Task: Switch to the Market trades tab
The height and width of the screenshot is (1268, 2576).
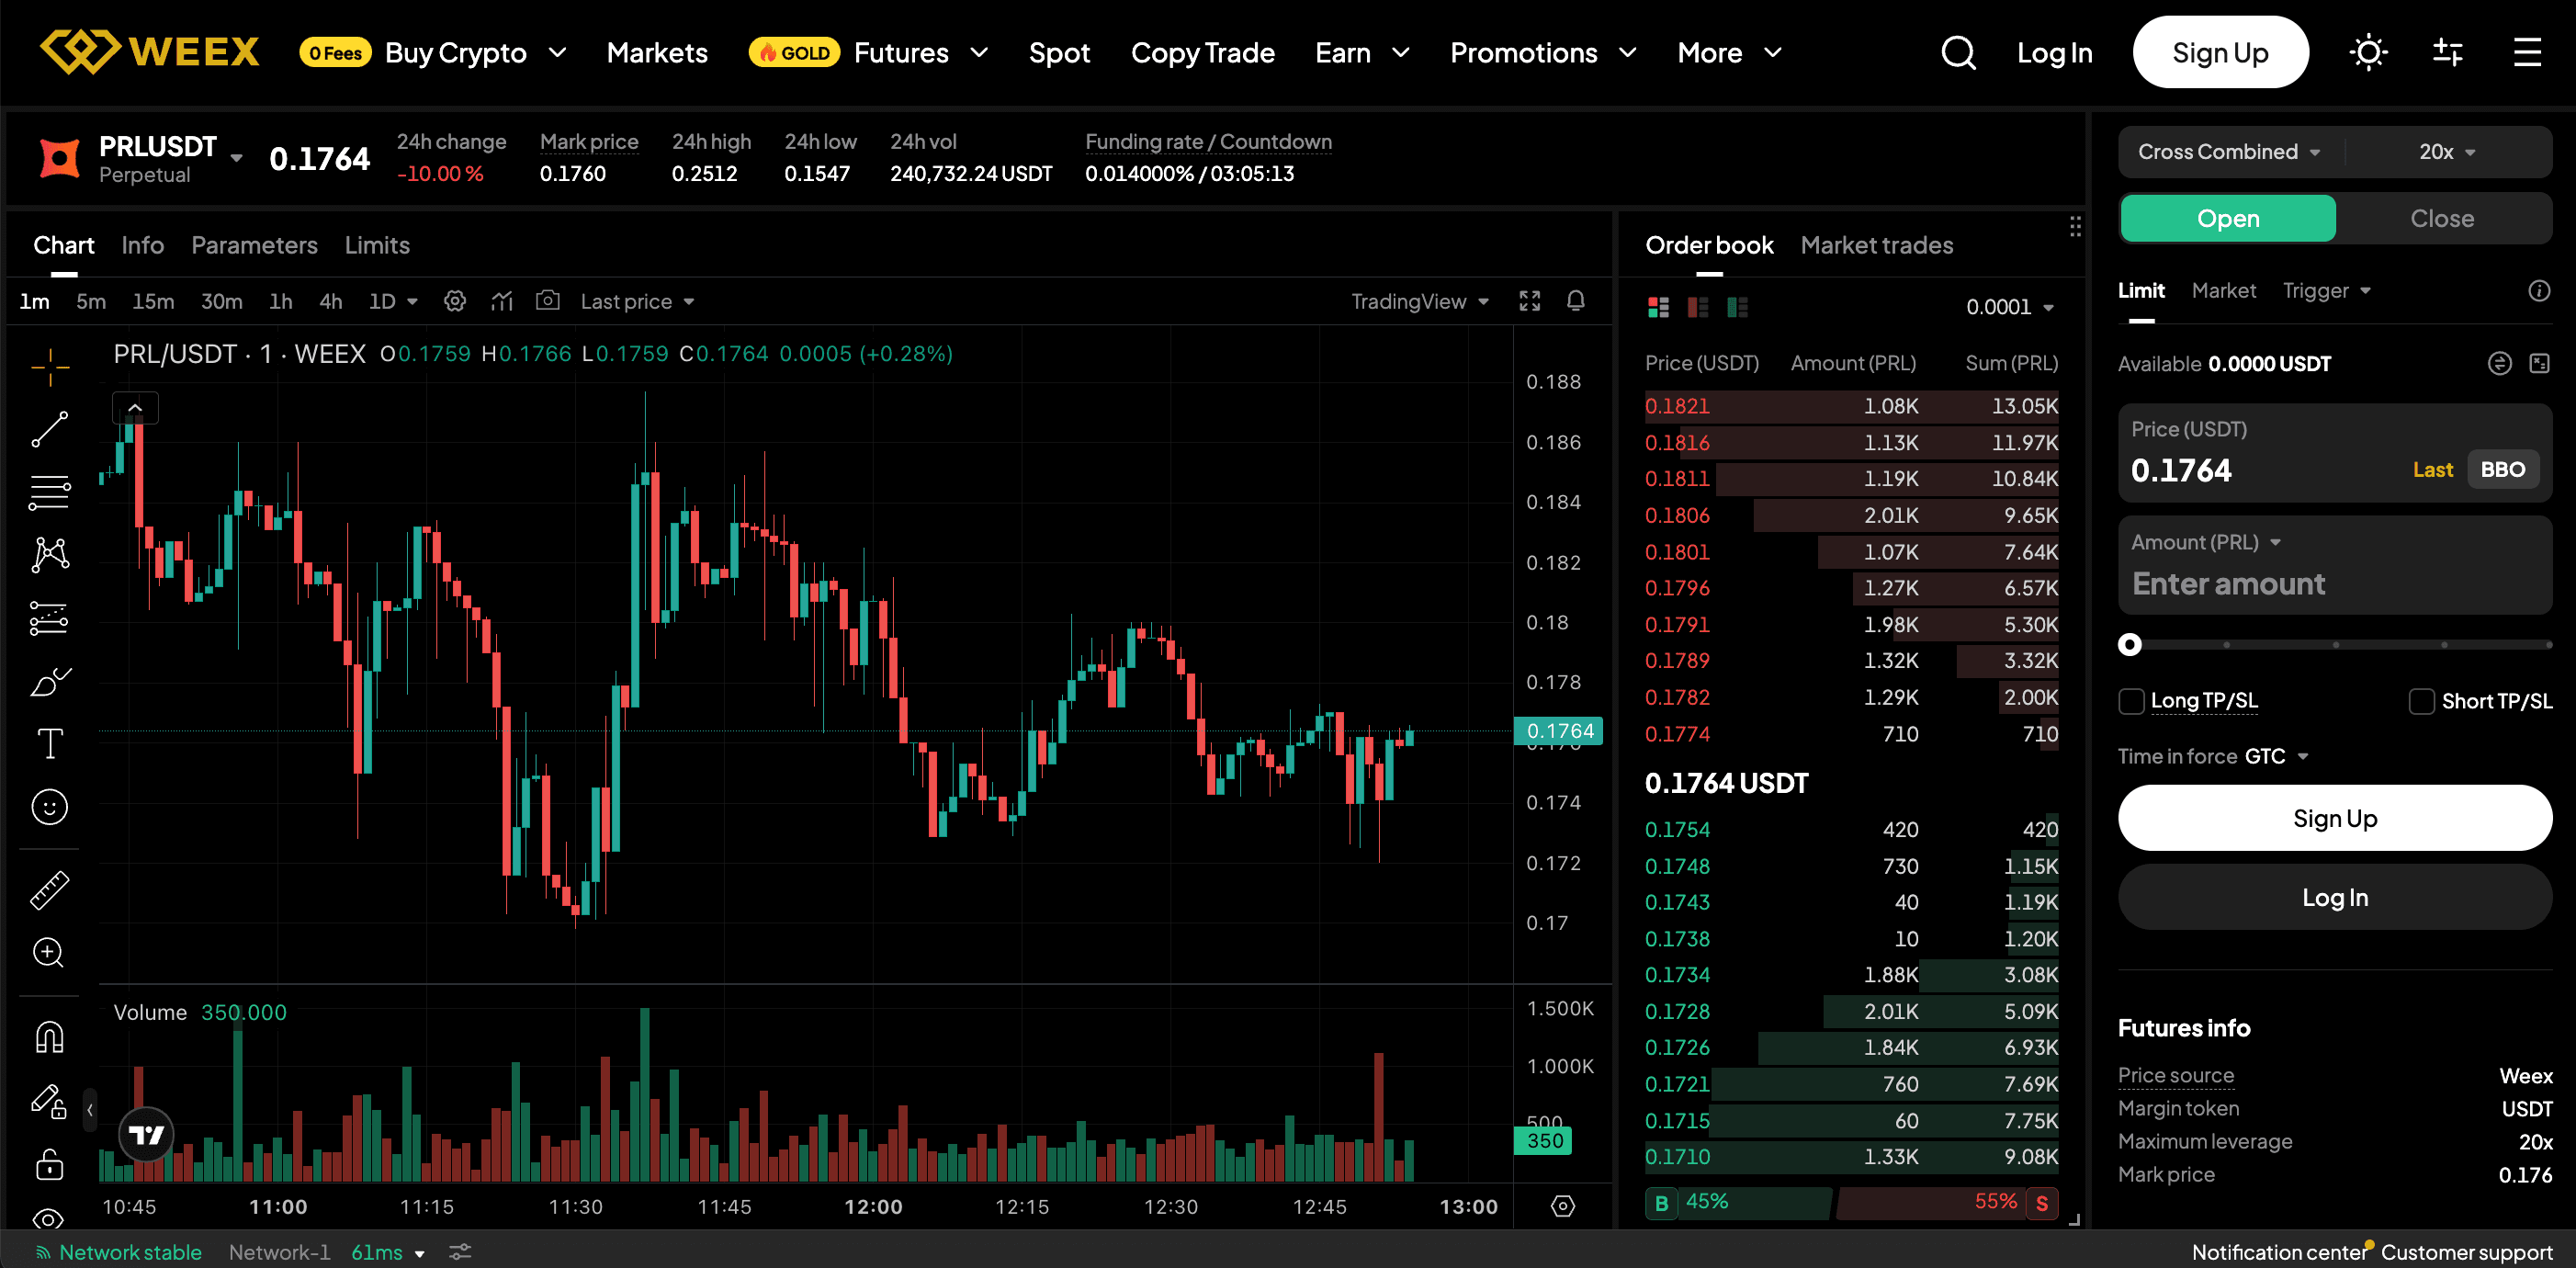Action: tap(1876, 245)
